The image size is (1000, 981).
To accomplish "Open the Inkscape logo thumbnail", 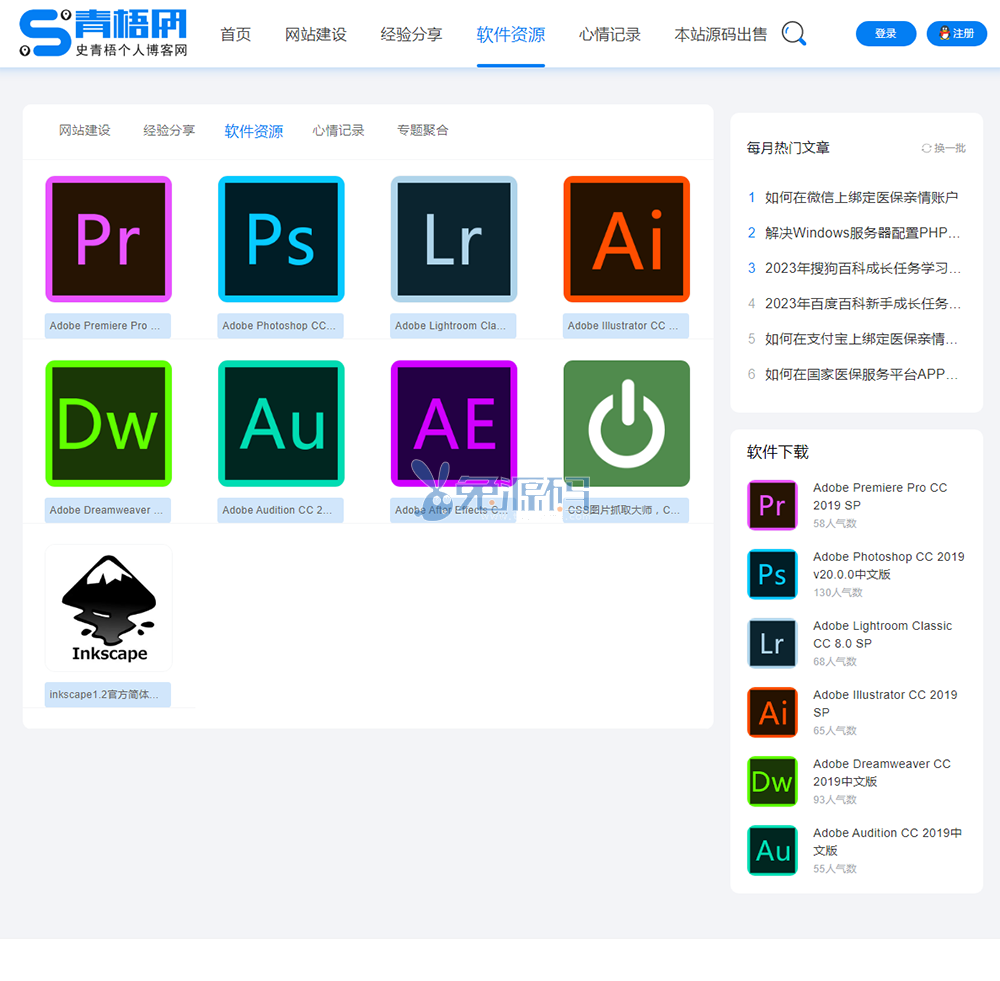I will point(108,608).
